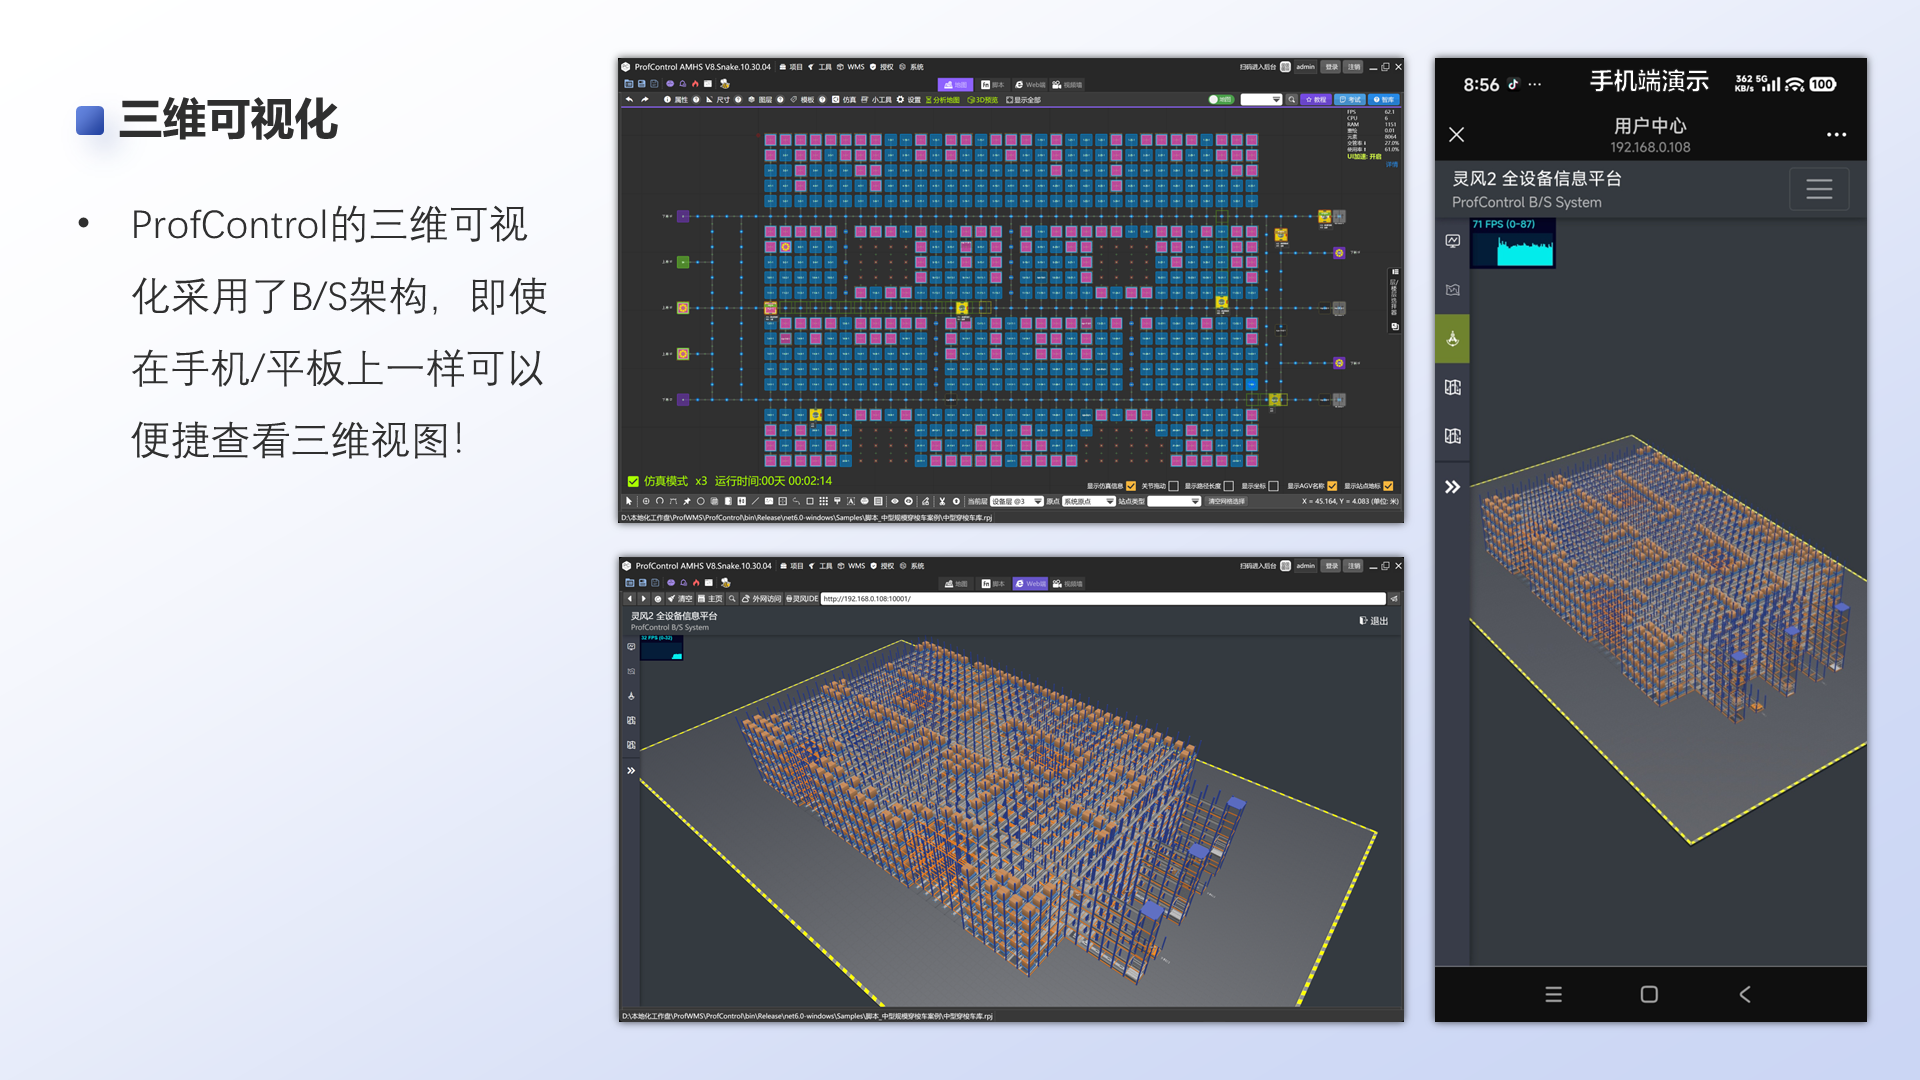Click the search magnifier in top toolbar

coord(1292,100)
